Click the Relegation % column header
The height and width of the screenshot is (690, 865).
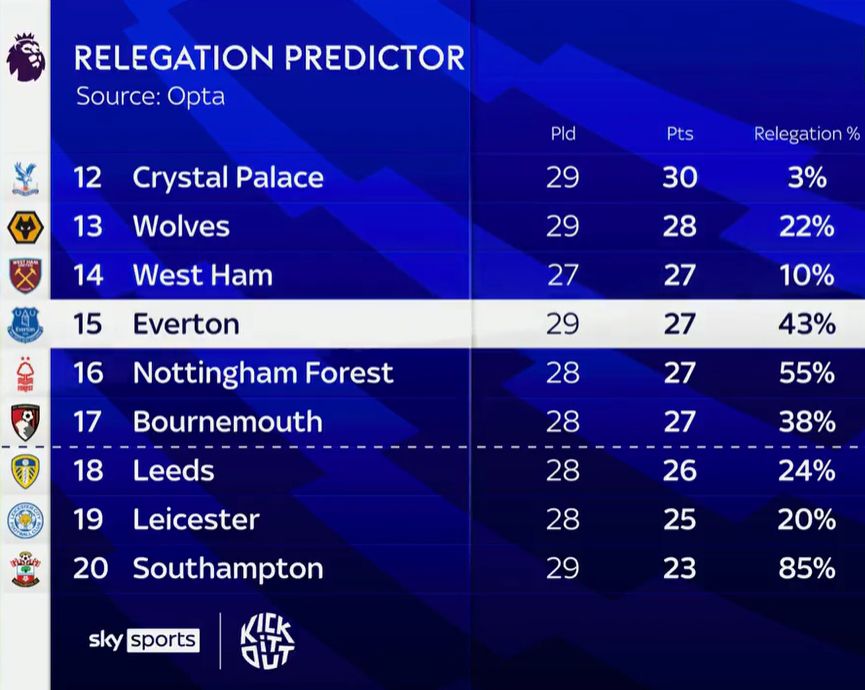806,134
